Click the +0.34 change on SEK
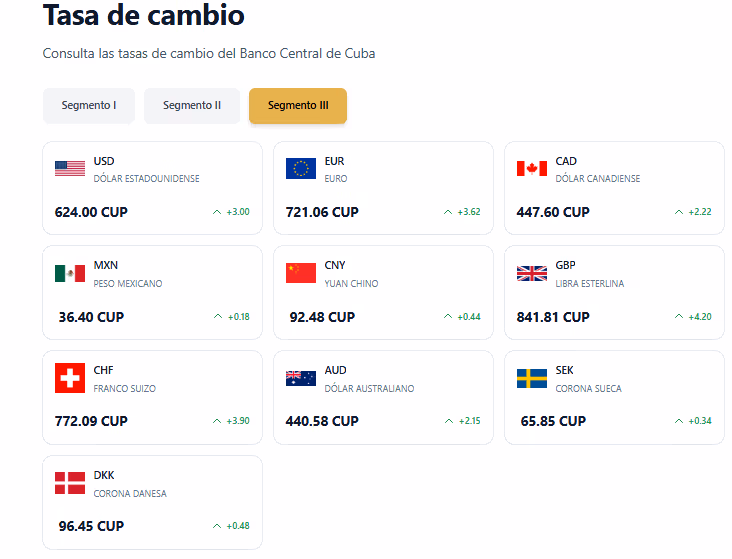Screen dimensions: 732x559 pyautogui.click(x=700, y=421)
